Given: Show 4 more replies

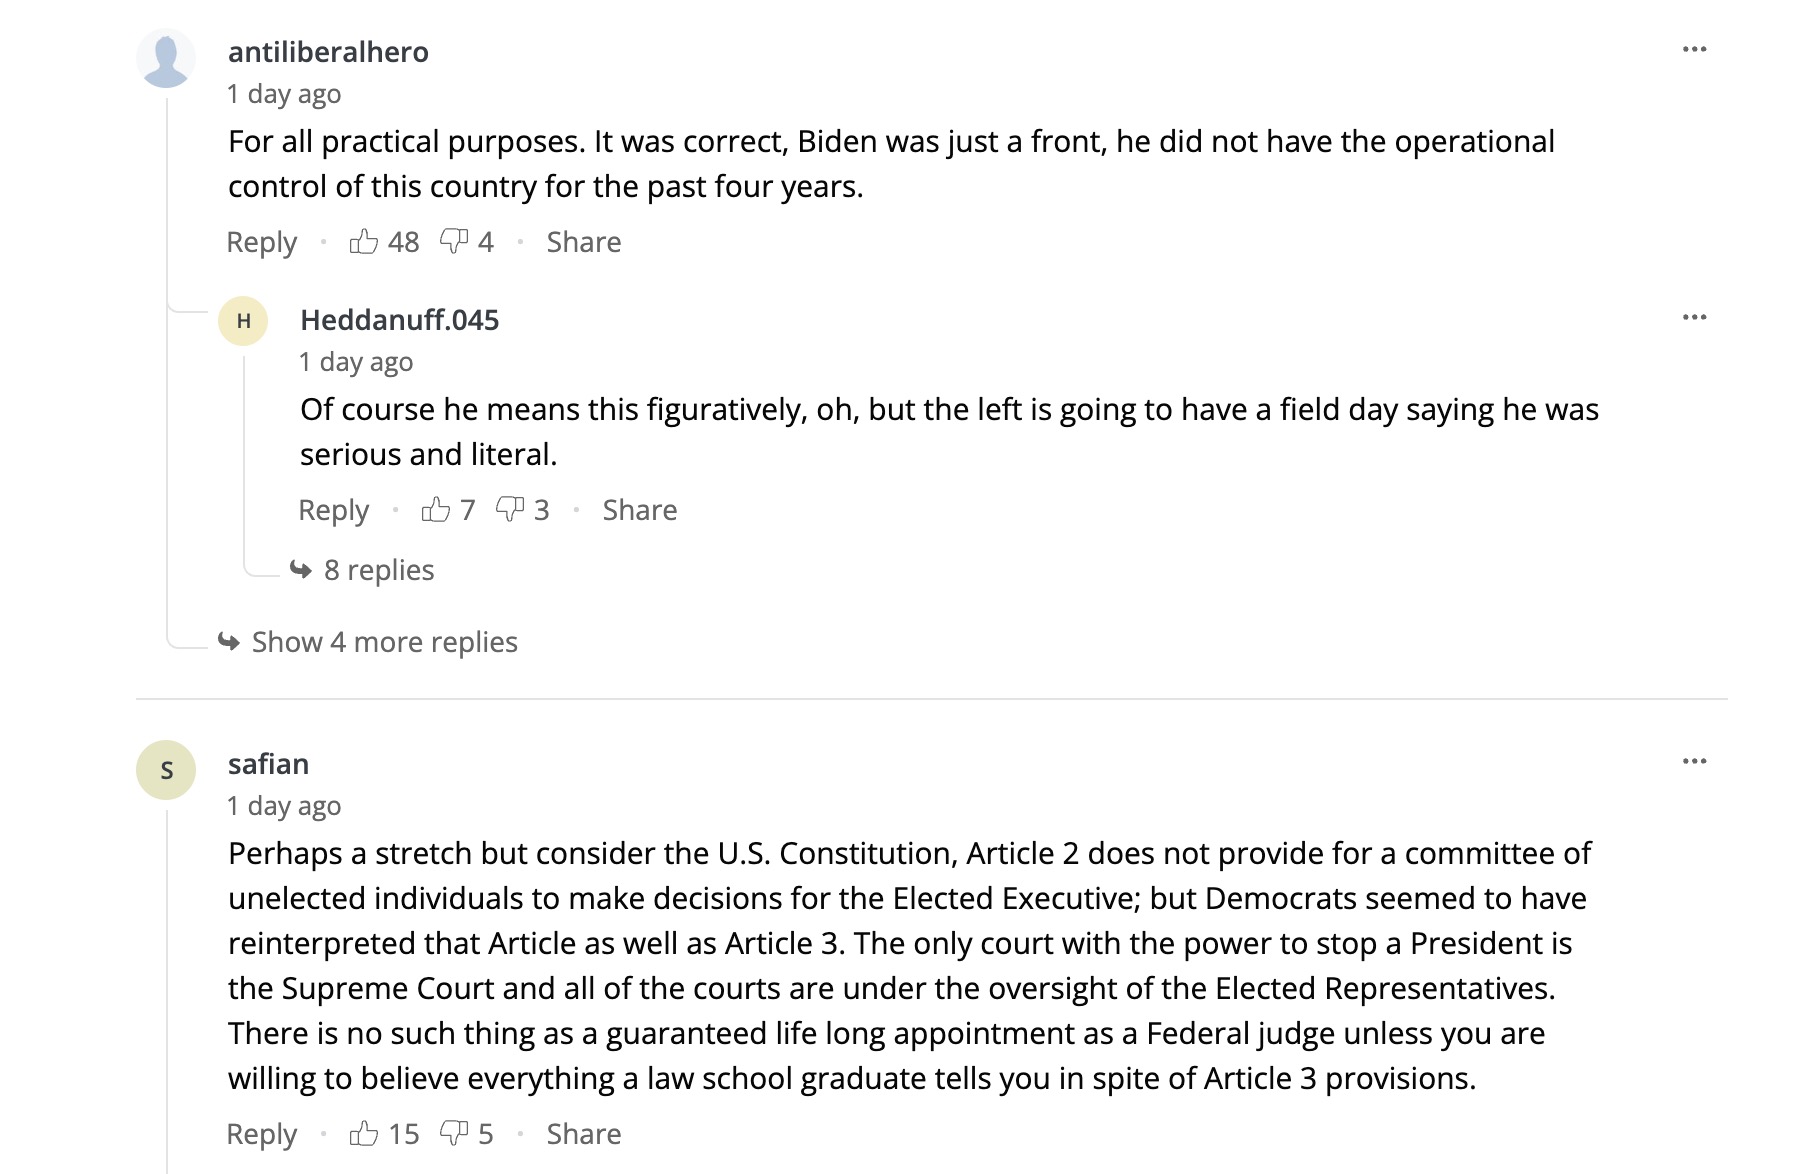Looking at the screenshot, I should (384, 642).
